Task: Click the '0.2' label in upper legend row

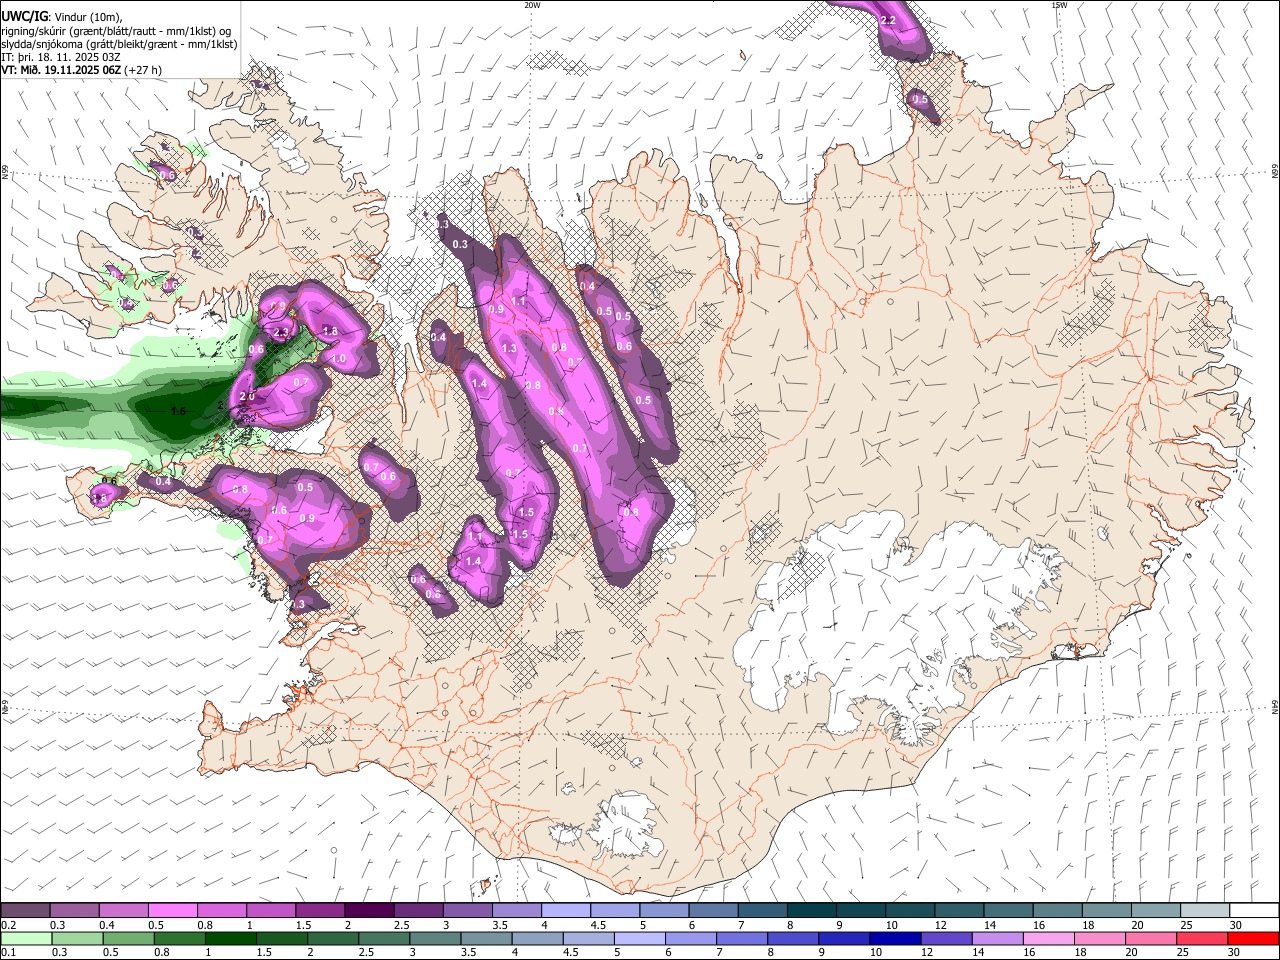Action: [9, 925]
